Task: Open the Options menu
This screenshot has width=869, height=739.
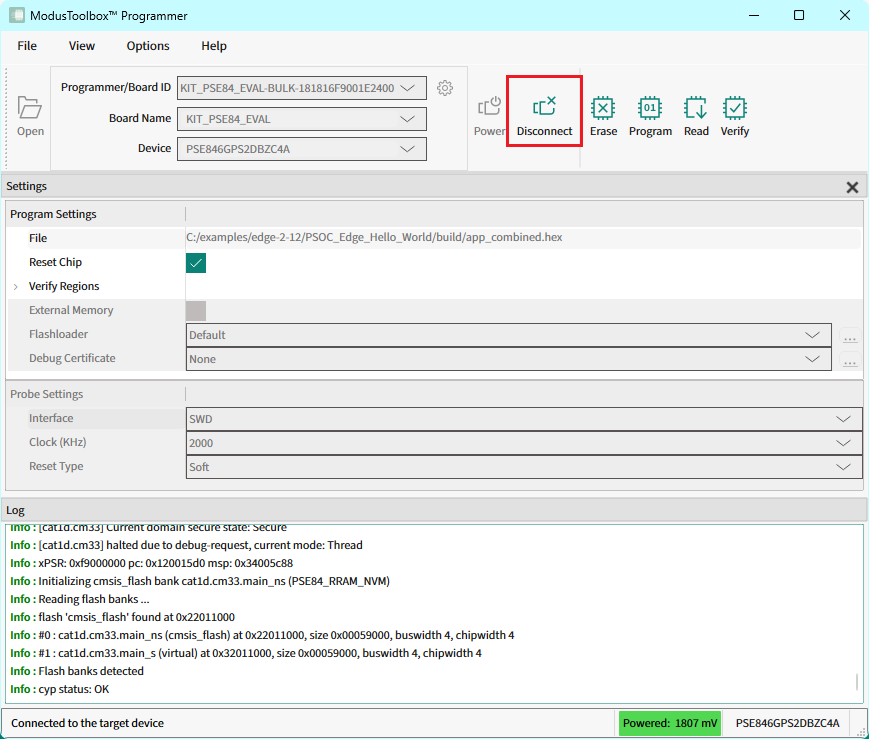Action: (x=148, y=46)
